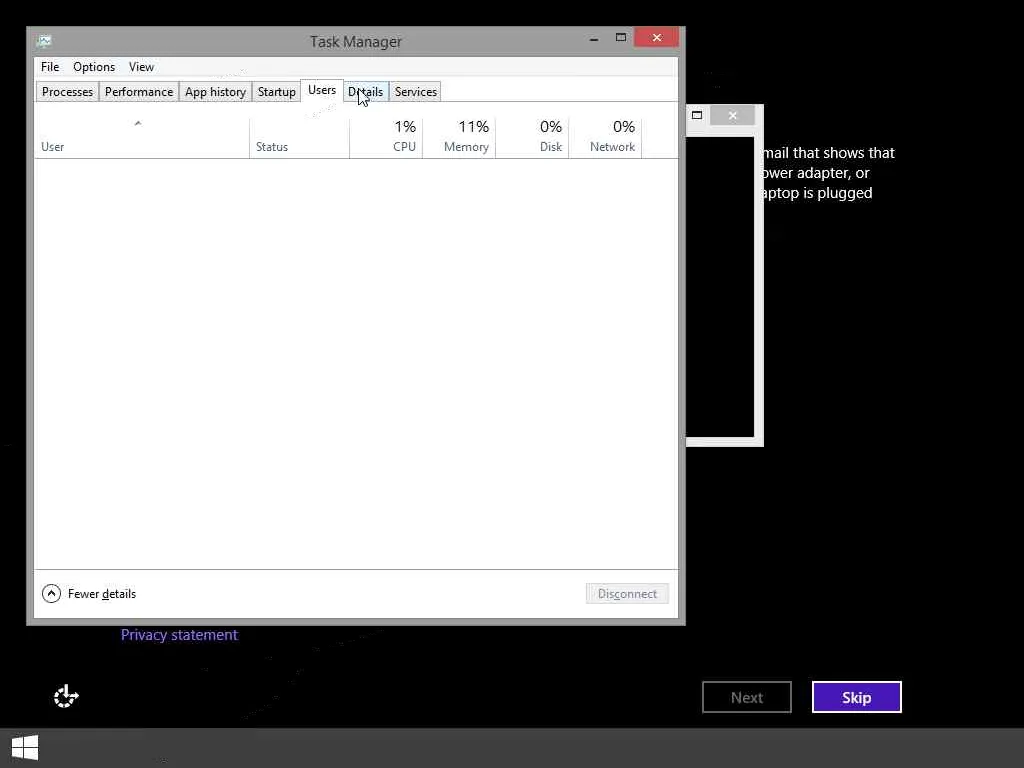Sort by the Disk column header
Viewport: 1024px width, 768px height.
(532, 137)
